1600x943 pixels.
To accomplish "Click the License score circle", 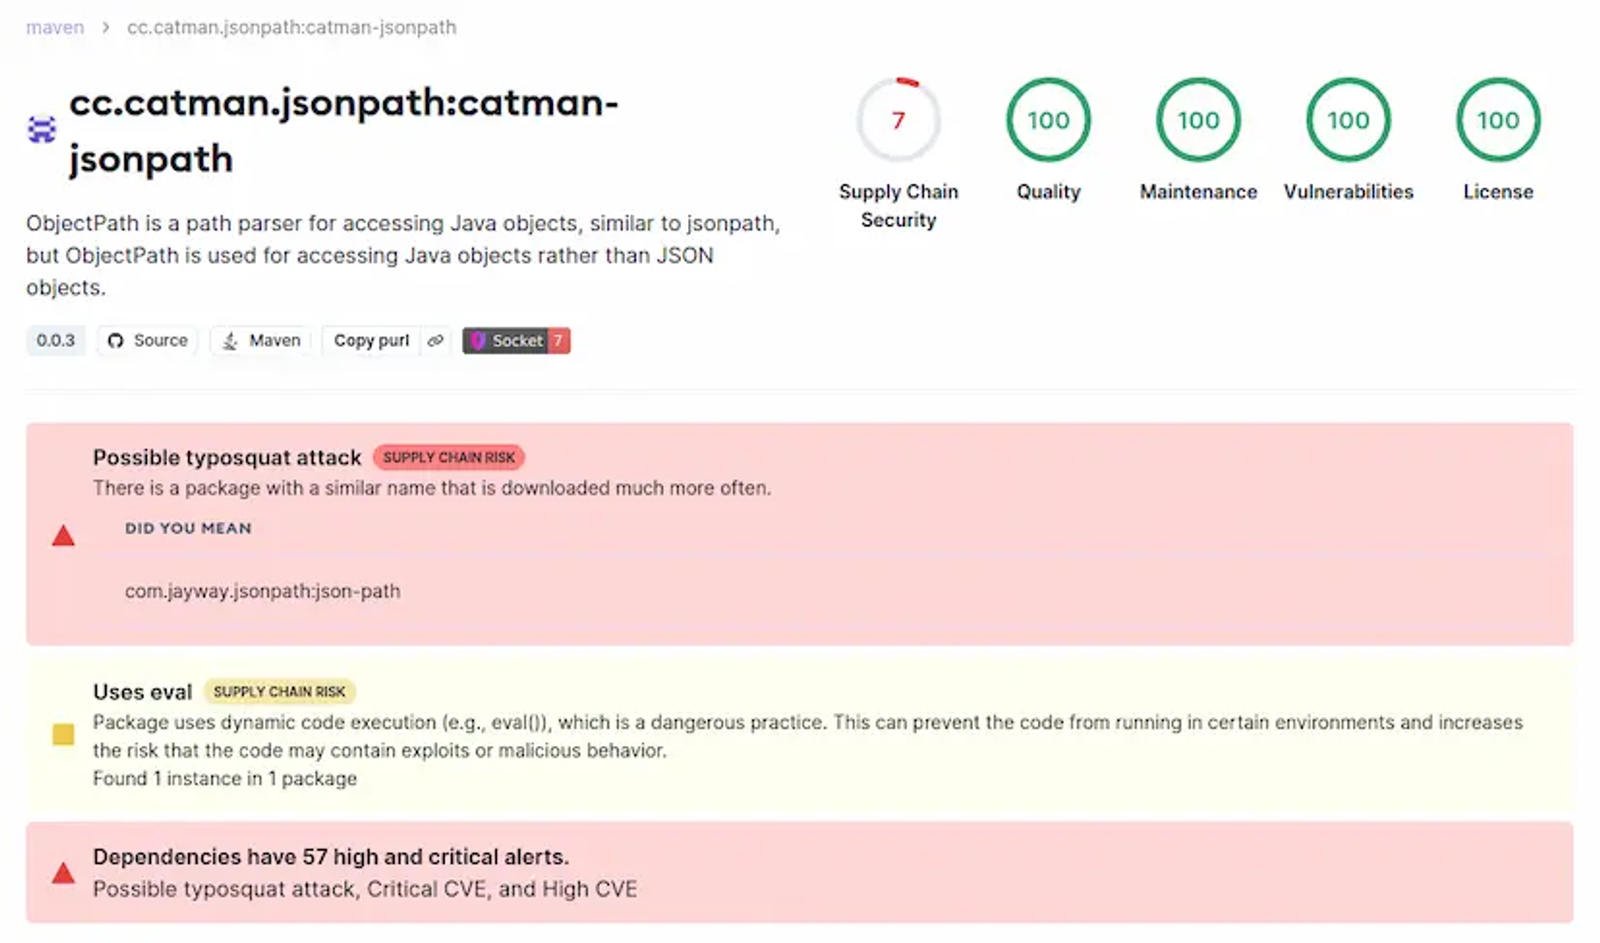I will [x=1498, y=120].
